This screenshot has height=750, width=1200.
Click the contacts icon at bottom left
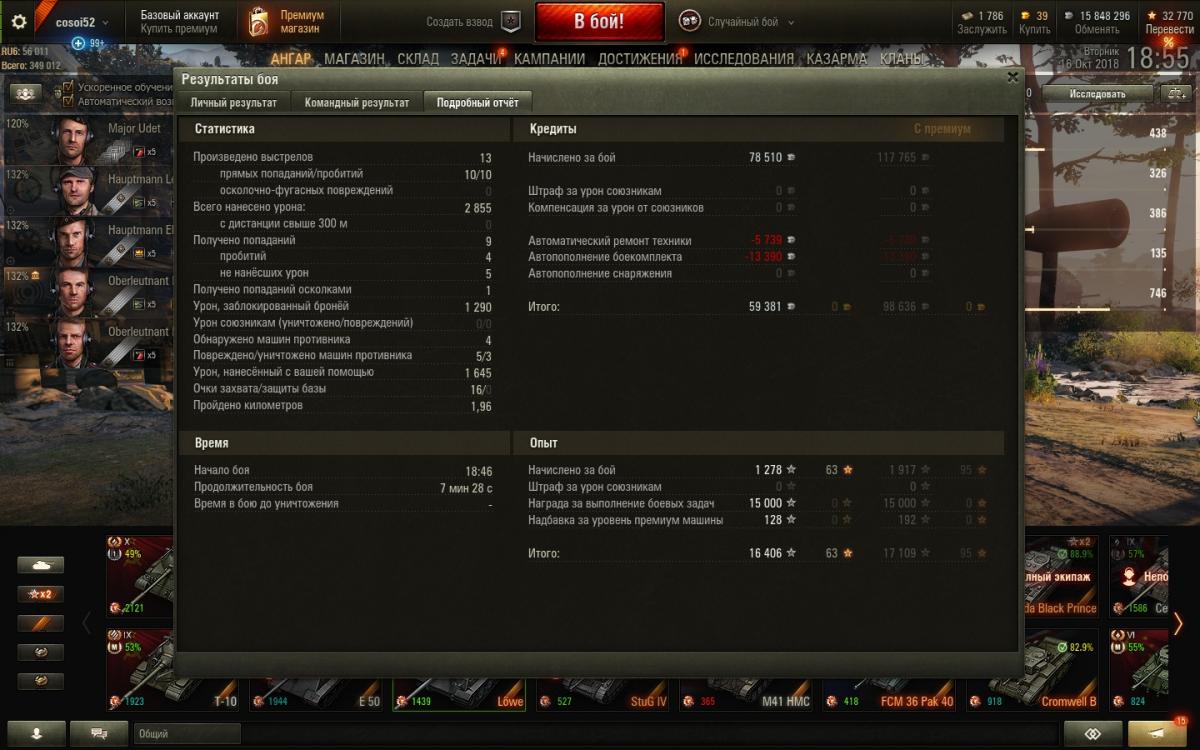tap(36, 733)
